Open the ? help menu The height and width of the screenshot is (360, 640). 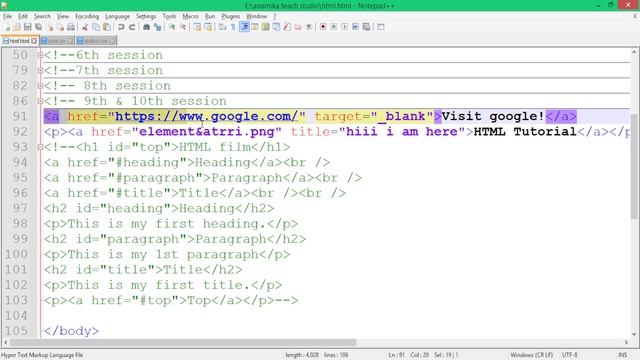[275, 16]
